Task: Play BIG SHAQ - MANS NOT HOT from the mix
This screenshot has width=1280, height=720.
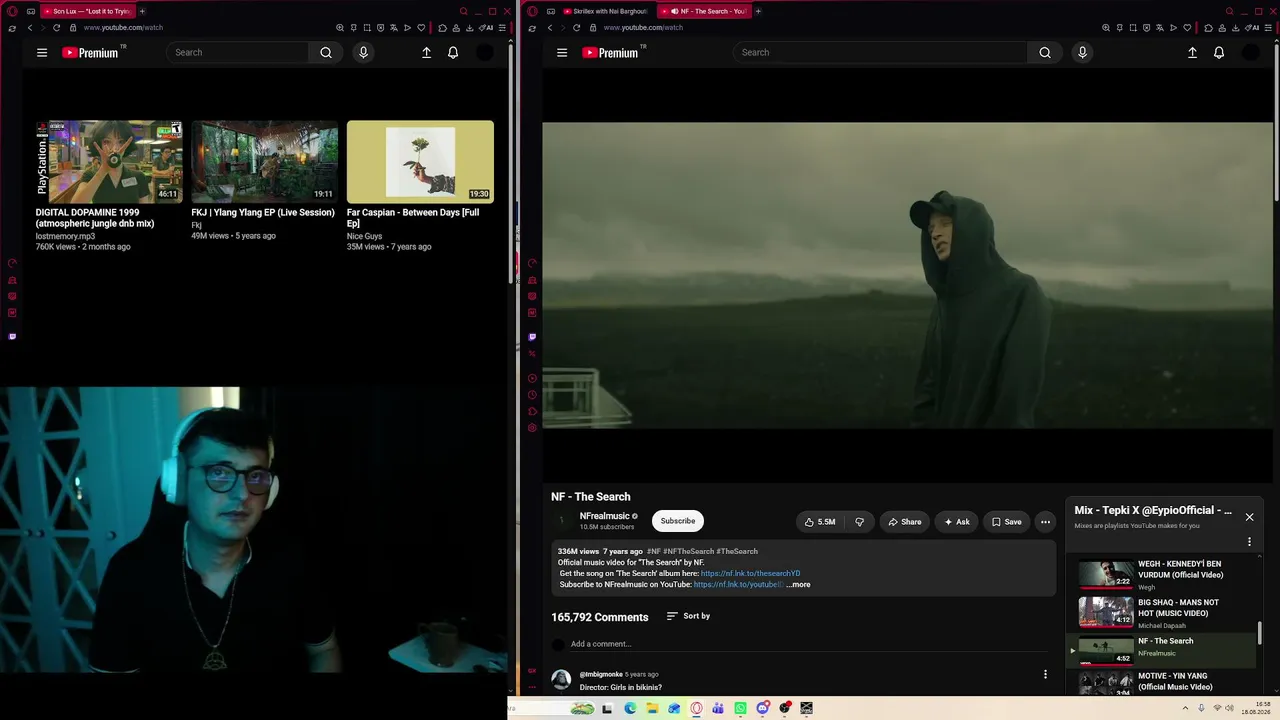Action: point(1162,613)
